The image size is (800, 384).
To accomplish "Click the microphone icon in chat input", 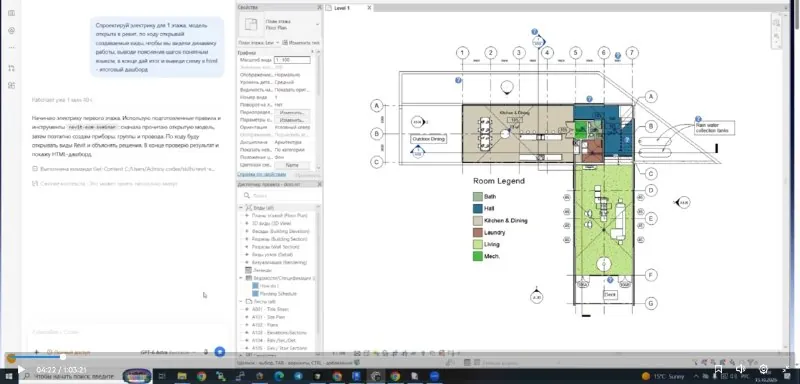I will coord(206,351).
